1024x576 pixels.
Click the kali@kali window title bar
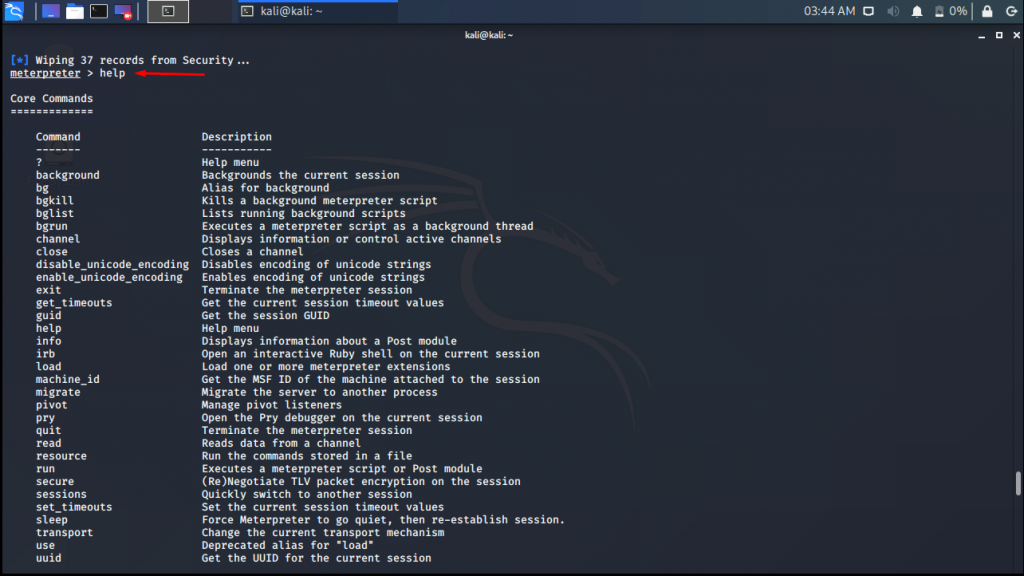pyautogui.click(x=488, y=35)
